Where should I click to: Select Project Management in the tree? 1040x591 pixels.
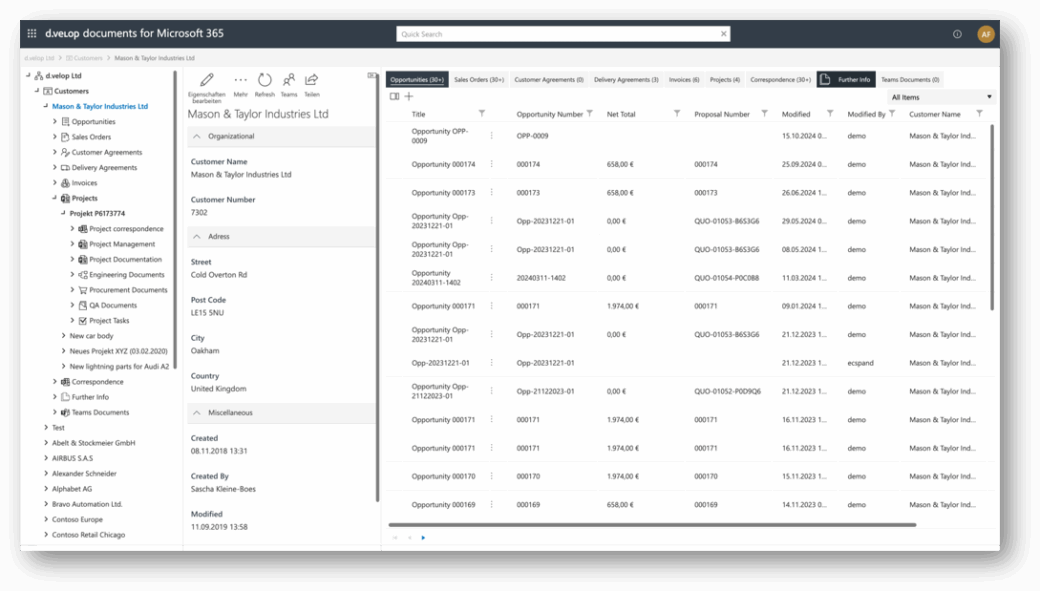pyautogui.click(x=122, y=244)
